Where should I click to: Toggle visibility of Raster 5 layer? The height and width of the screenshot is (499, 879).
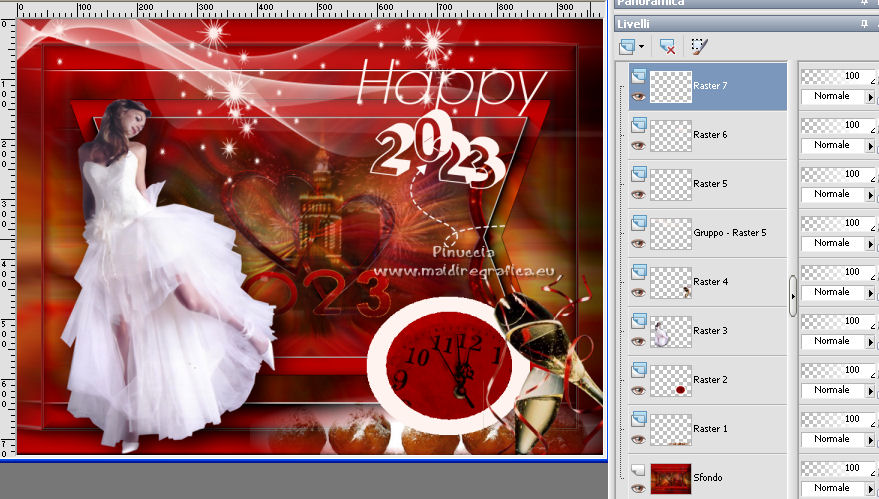coord(639,195)
